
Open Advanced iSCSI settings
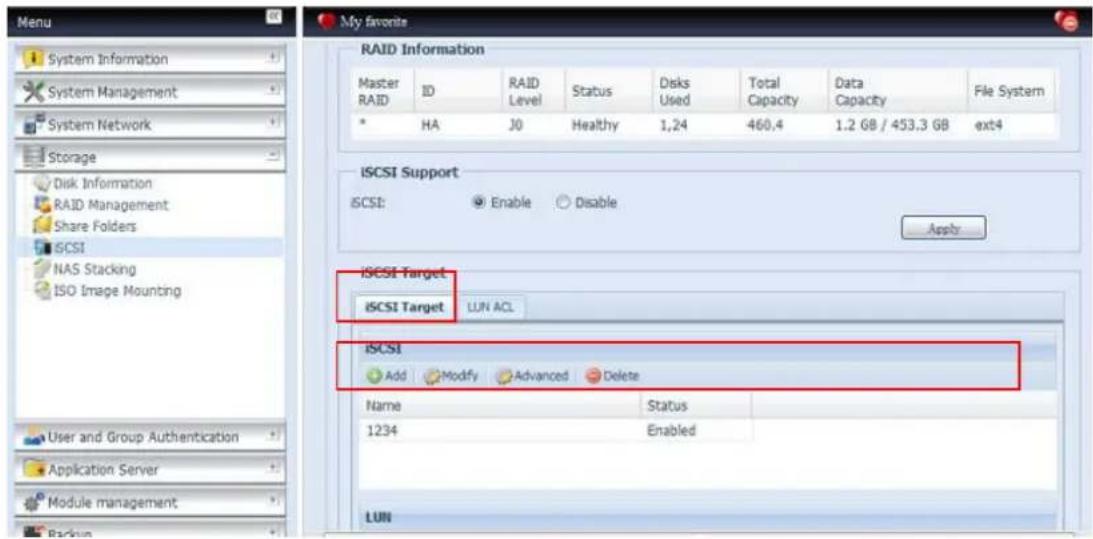(533, 376)
